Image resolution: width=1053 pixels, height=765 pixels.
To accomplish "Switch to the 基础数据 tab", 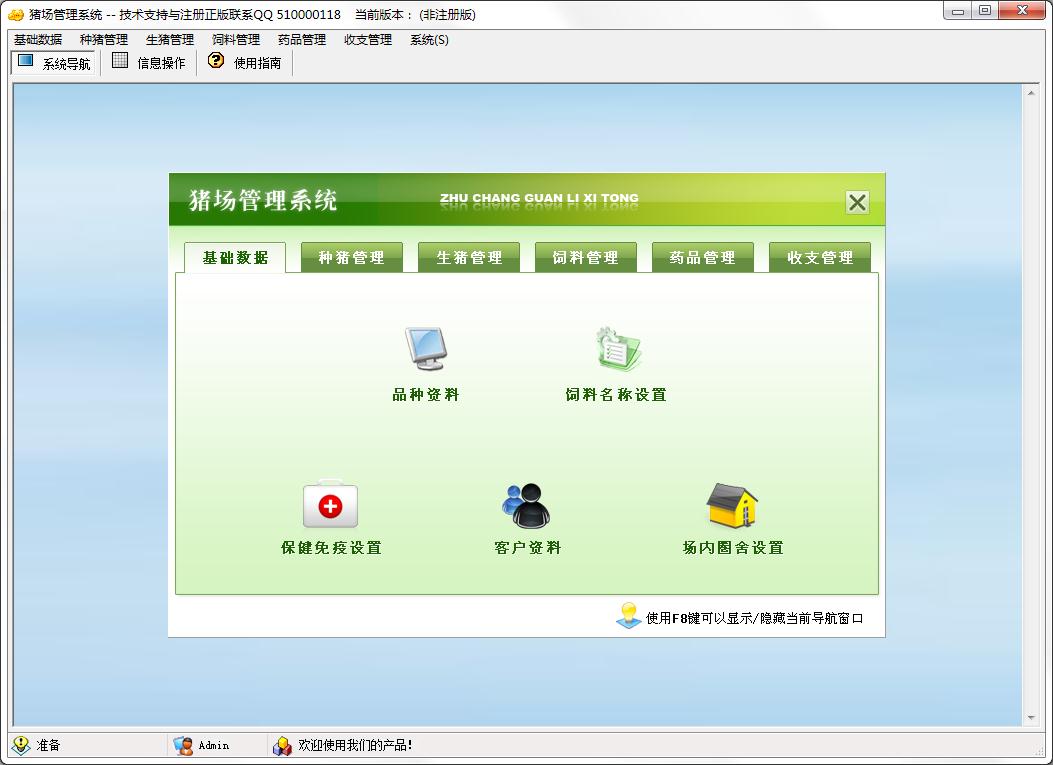I will tap(235, 258).
